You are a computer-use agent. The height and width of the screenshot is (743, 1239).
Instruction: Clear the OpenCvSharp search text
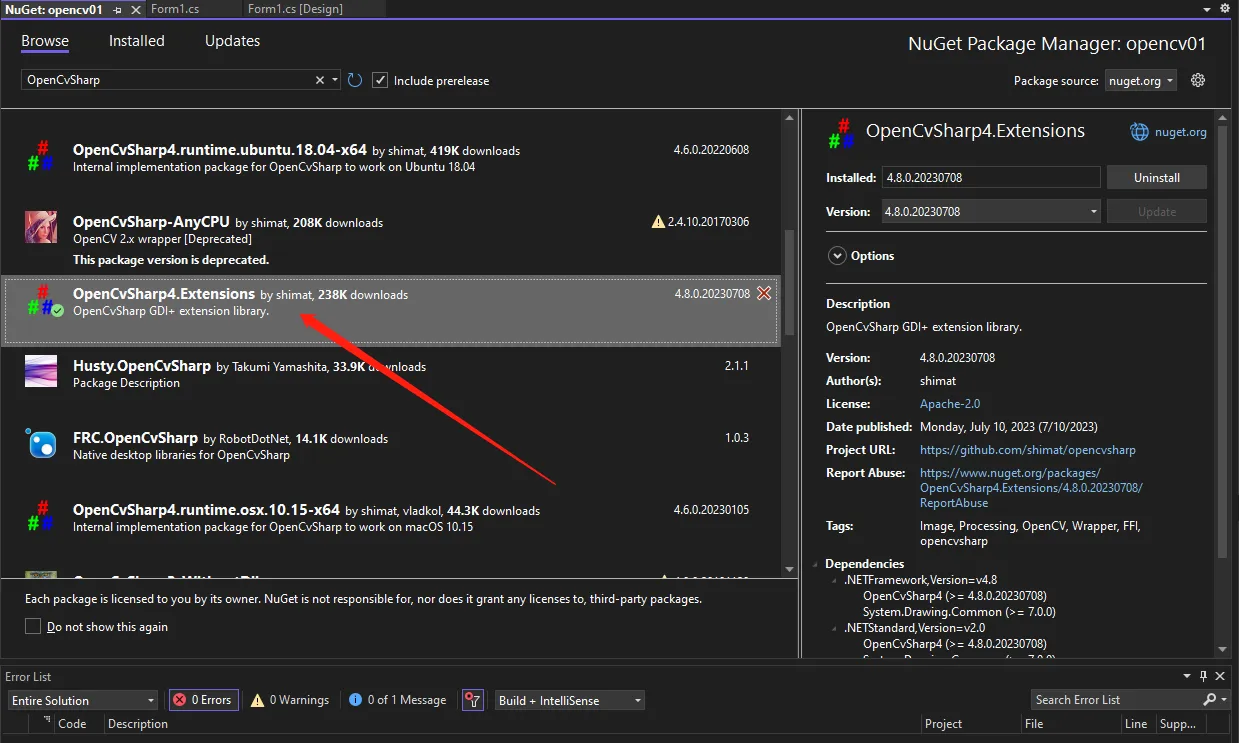click(320, 80)
